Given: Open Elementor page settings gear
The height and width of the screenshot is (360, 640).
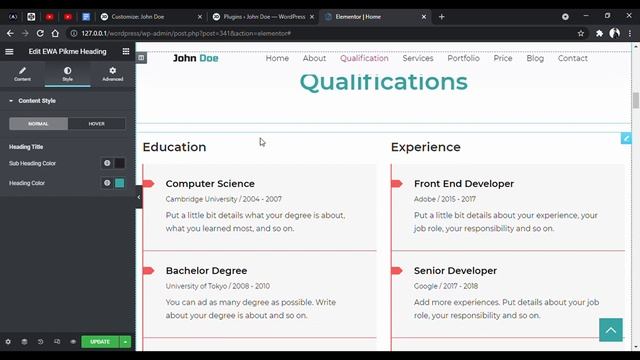Looking at the screenshot, I should pos(8,342).
